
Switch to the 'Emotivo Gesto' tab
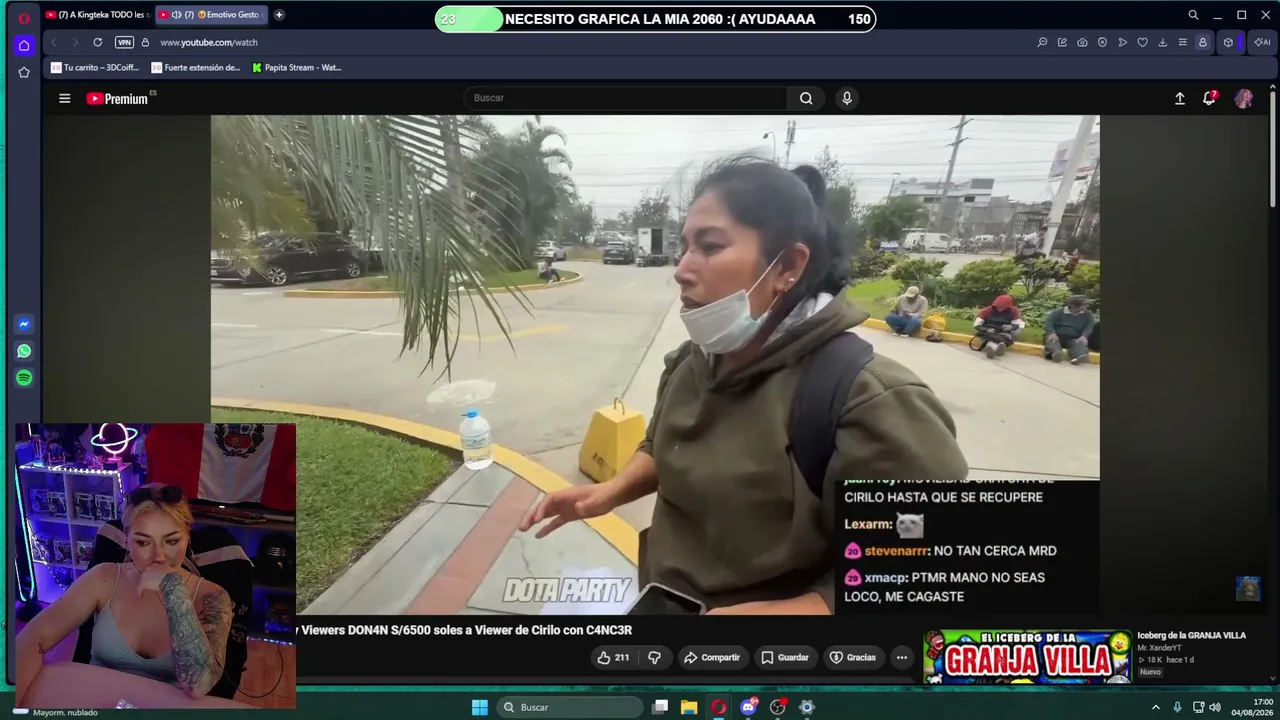tap(213, 15)
